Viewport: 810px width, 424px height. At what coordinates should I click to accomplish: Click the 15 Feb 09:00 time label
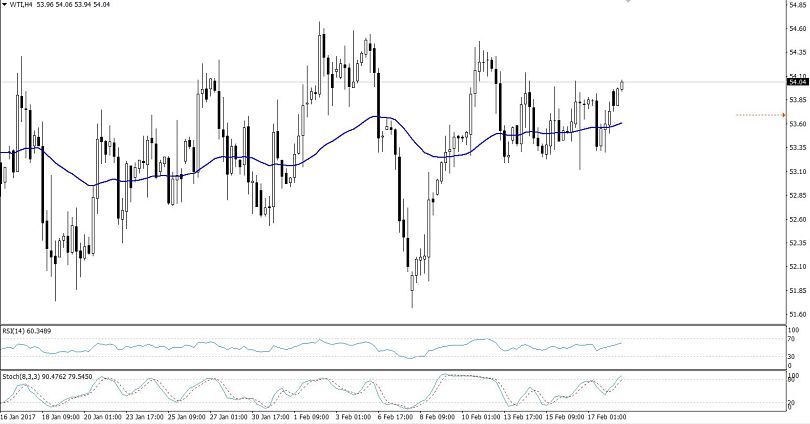[565, 417]
